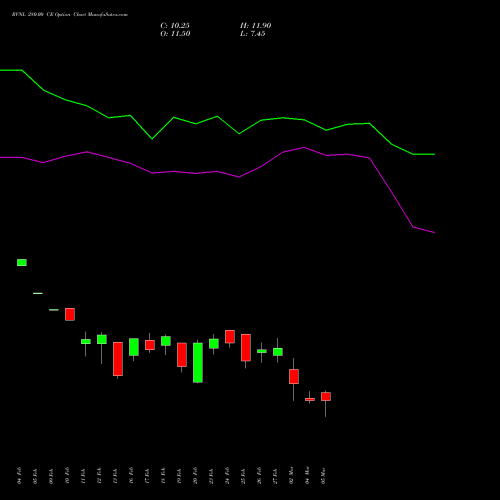Click the "25 Feb" date axis label
The width and height of the screenshot is (500, 500).
pyautogui.click(x=243, y=476)
